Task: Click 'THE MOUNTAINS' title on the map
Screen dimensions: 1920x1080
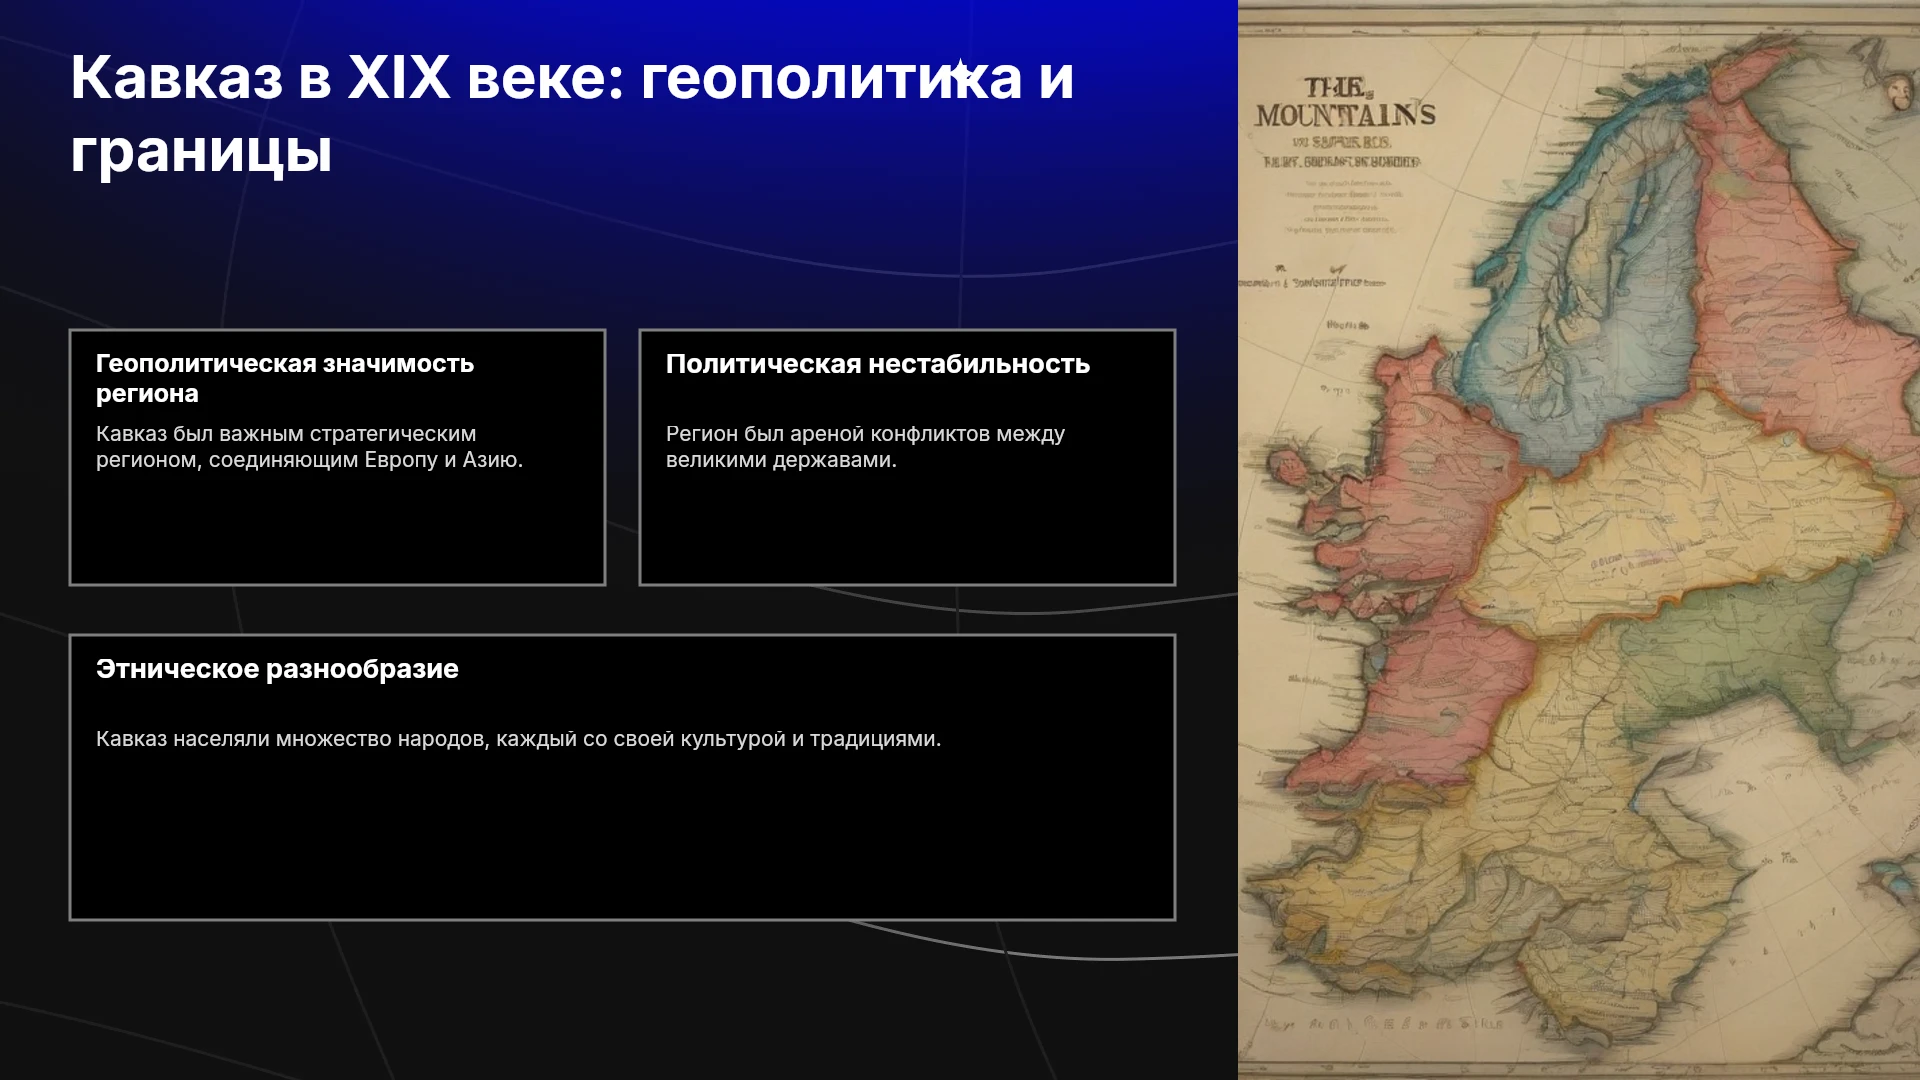Action: (x=1345, y=102)
